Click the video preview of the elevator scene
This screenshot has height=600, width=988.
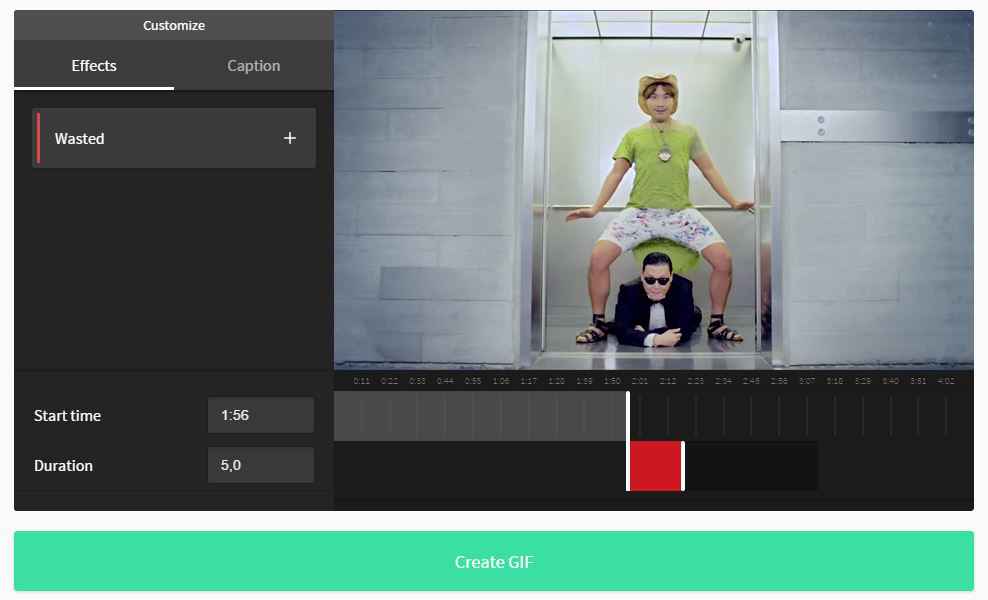(x=653, y=189)
